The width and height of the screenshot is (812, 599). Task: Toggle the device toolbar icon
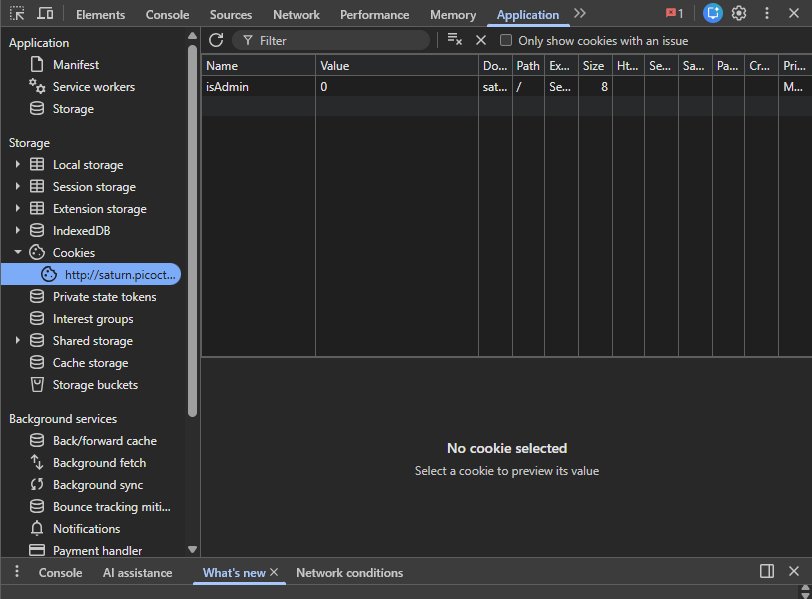[45, 13]
